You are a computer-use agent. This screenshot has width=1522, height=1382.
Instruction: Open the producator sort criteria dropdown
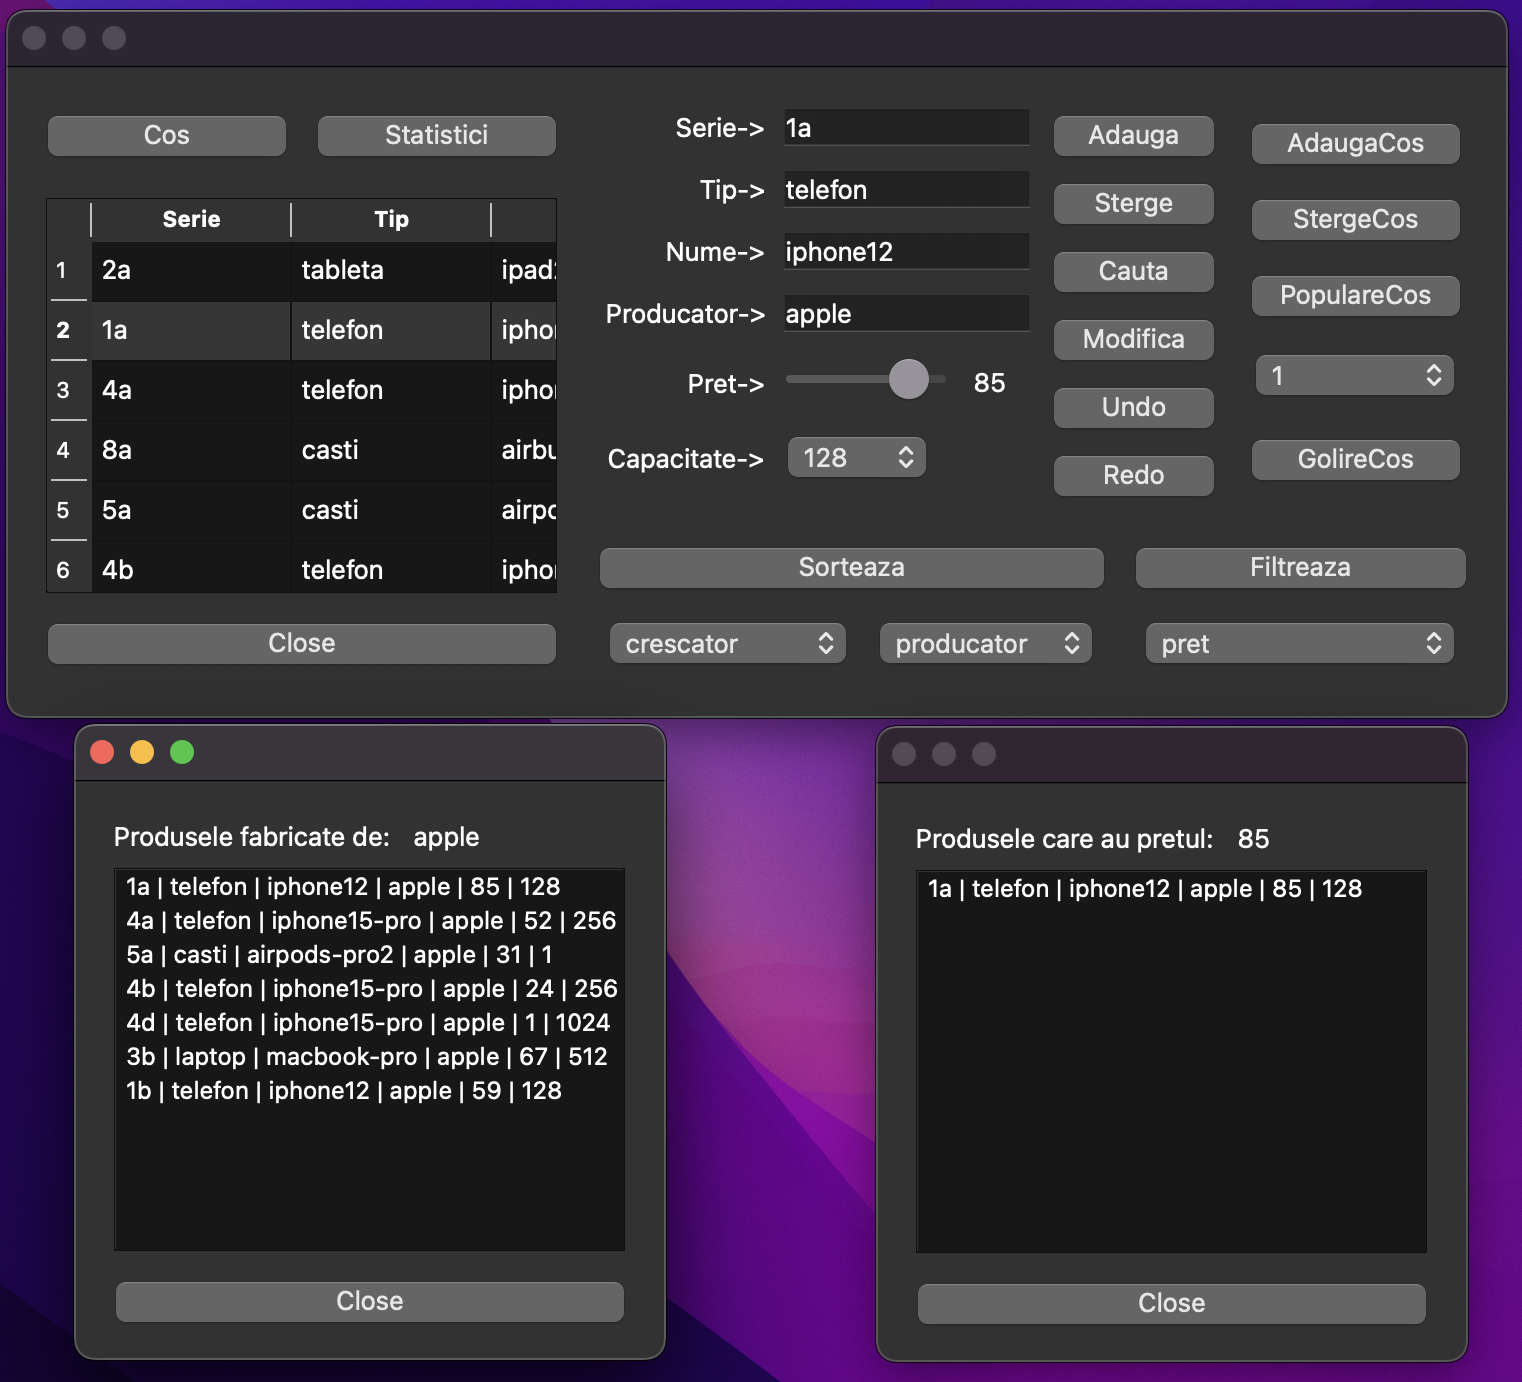[x=985, y=643]
